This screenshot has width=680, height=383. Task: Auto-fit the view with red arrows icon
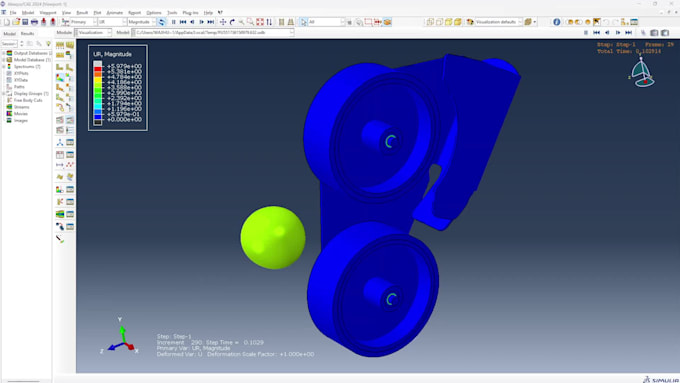coord(260,22)
